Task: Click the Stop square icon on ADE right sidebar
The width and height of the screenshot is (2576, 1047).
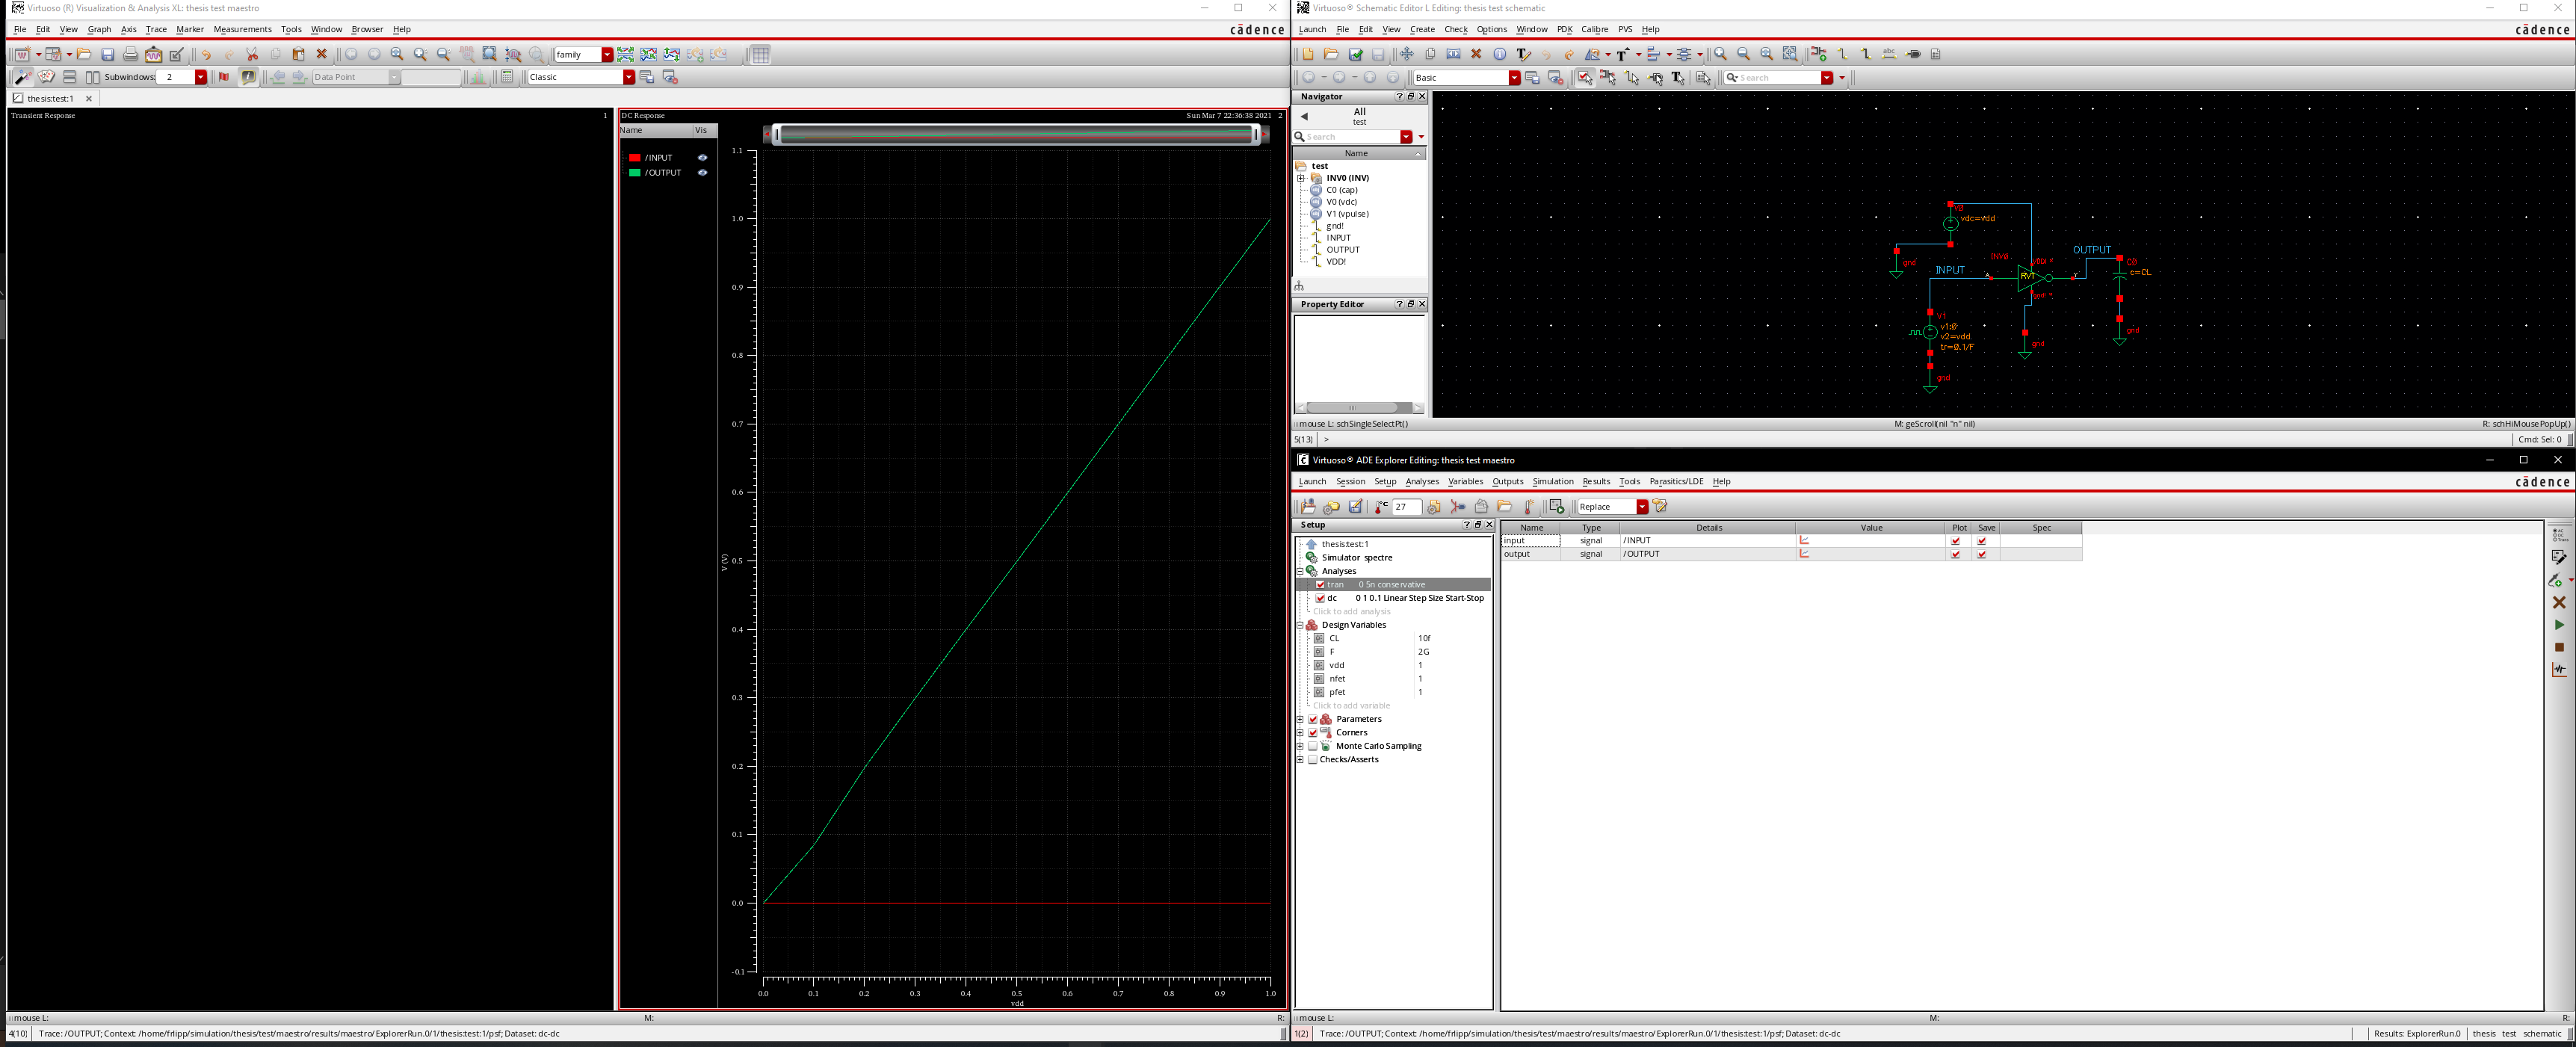Action: (x=2559, y=647)
